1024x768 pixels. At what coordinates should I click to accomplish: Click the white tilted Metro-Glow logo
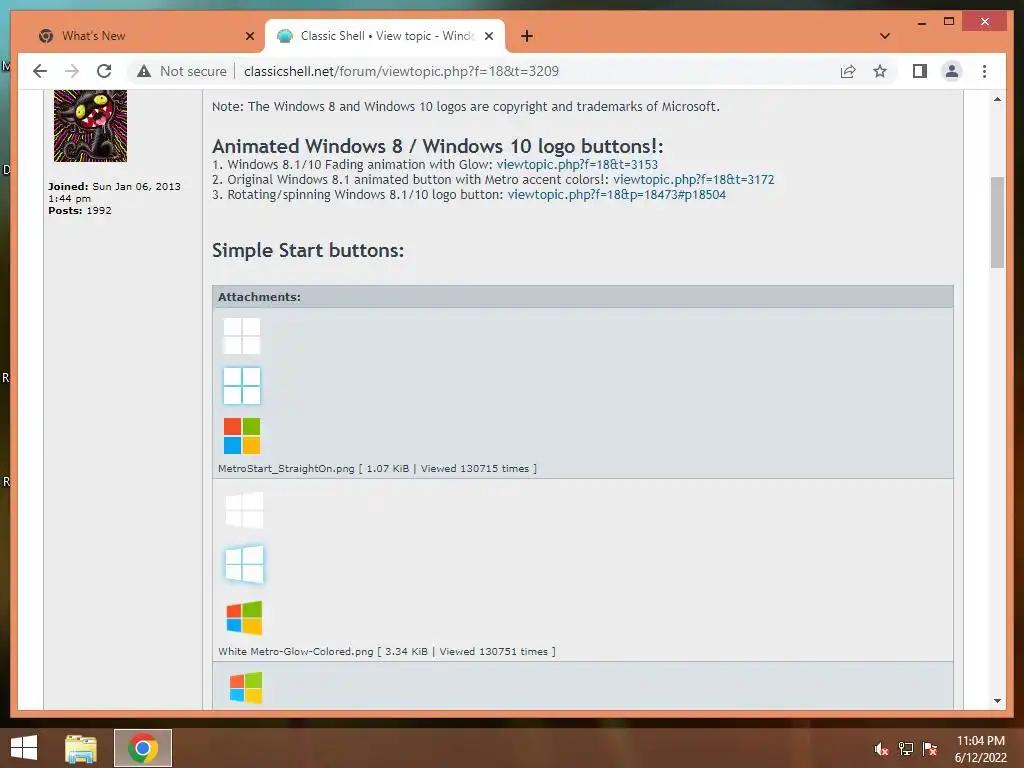[244, 510]
